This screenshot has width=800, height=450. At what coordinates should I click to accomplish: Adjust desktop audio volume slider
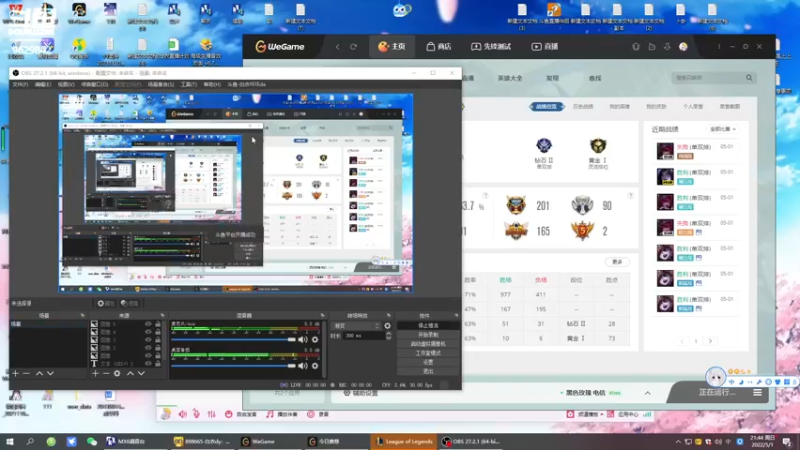point(234,365)
